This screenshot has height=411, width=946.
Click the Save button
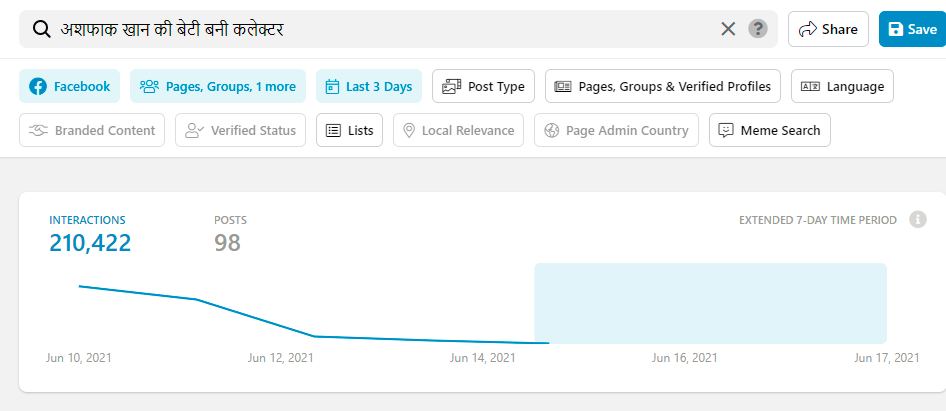pos(911,29)
